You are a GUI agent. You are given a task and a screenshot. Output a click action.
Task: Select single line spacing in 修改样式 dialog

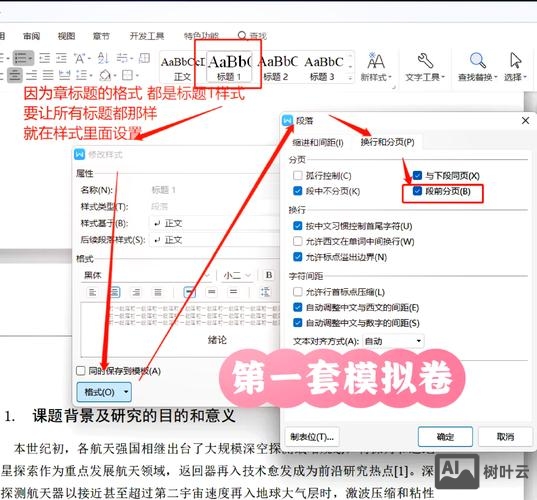(189, 292)
